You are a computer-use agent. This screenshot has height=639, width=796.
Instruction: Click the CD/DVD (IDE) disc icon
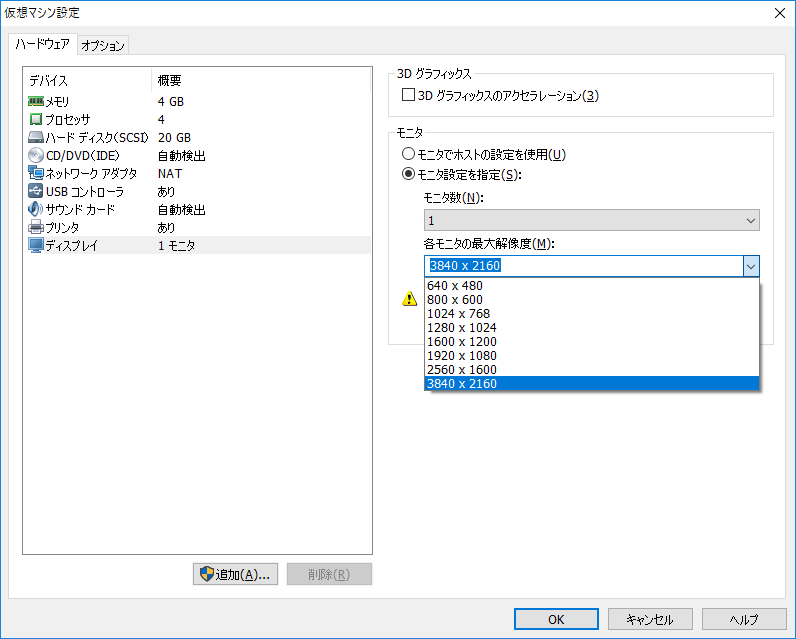[x=36, y=155]
